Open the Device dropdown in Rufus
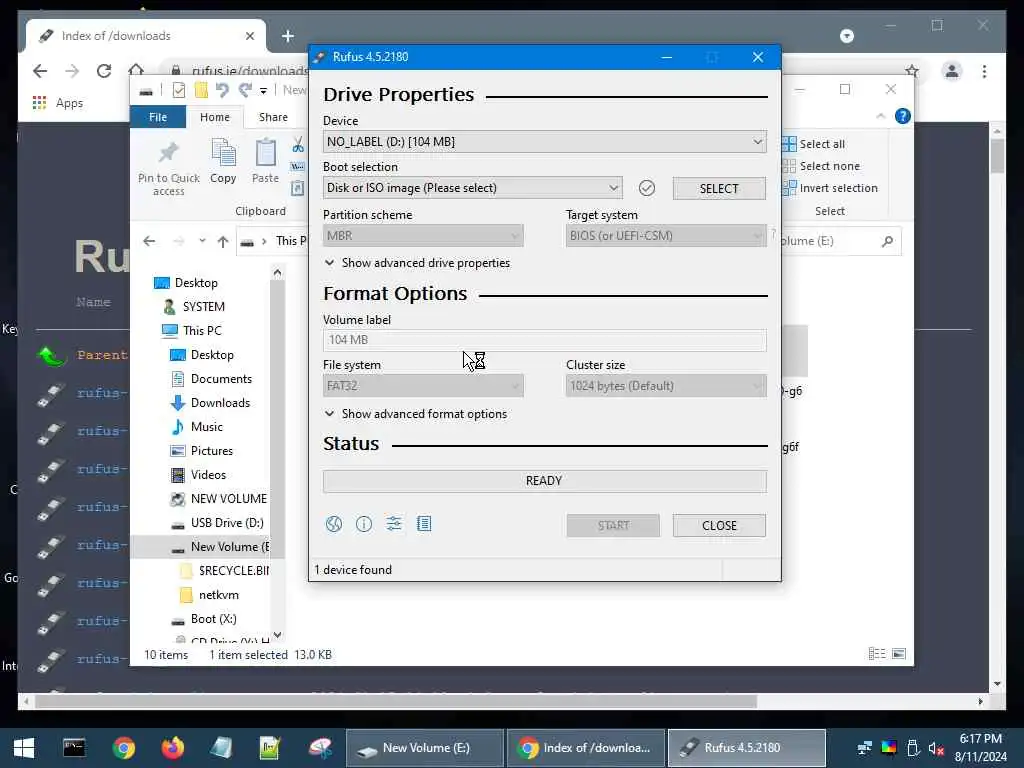1024x768 pixels. click(545, 142)
